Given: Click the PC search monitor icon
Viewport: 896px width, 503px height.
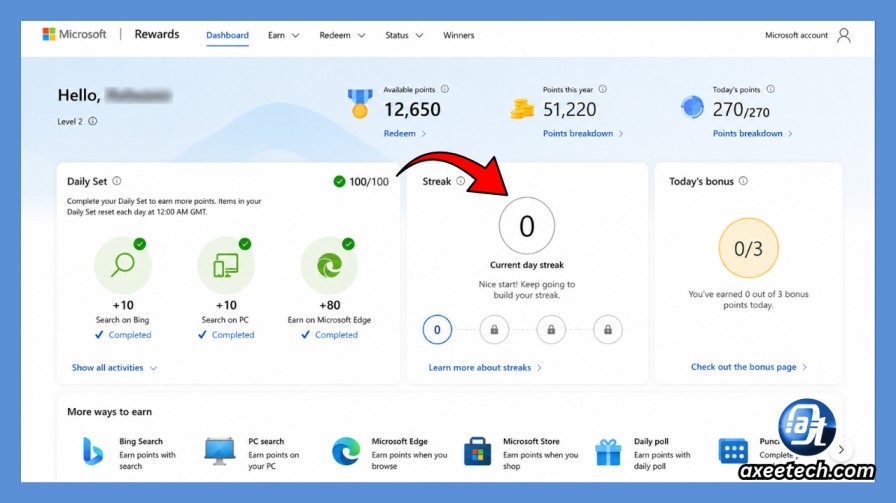Looking at the screenshot, I should 220,451.
